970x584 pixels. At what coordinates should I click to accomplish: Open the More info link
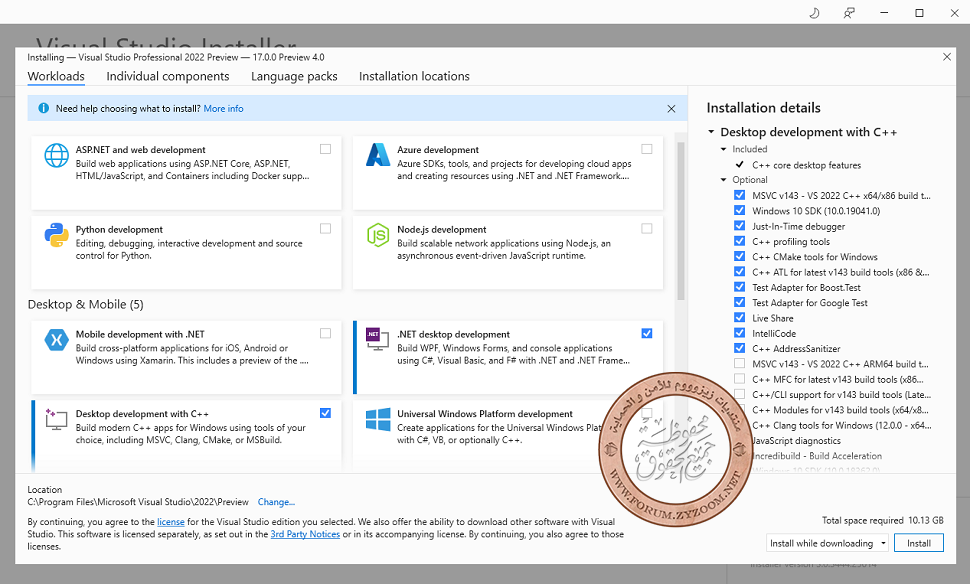click(223, 108)
